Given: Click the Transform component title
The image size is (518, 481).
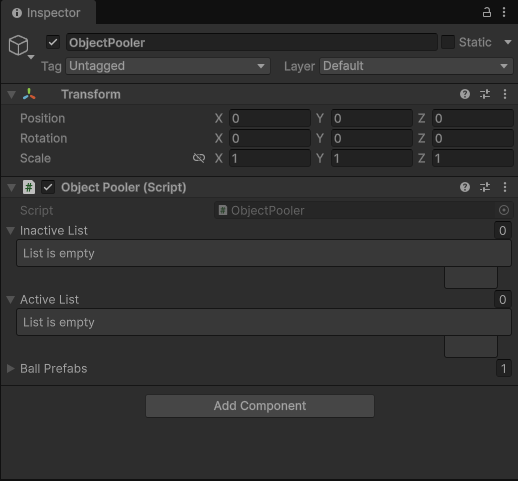Looking at the screenshot, I should click(91, 94).
